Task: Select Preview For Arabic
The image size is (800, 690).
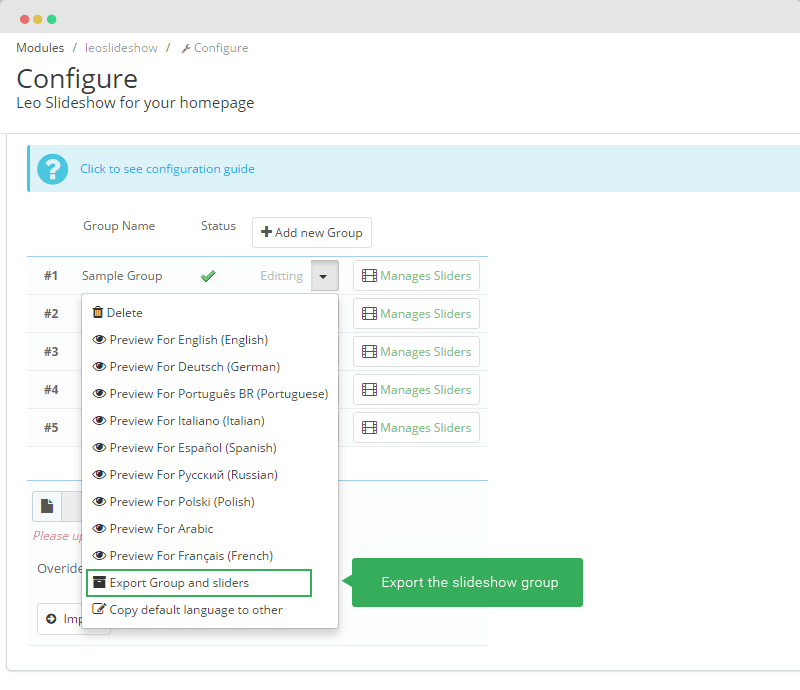Action: tap(210, 529)
